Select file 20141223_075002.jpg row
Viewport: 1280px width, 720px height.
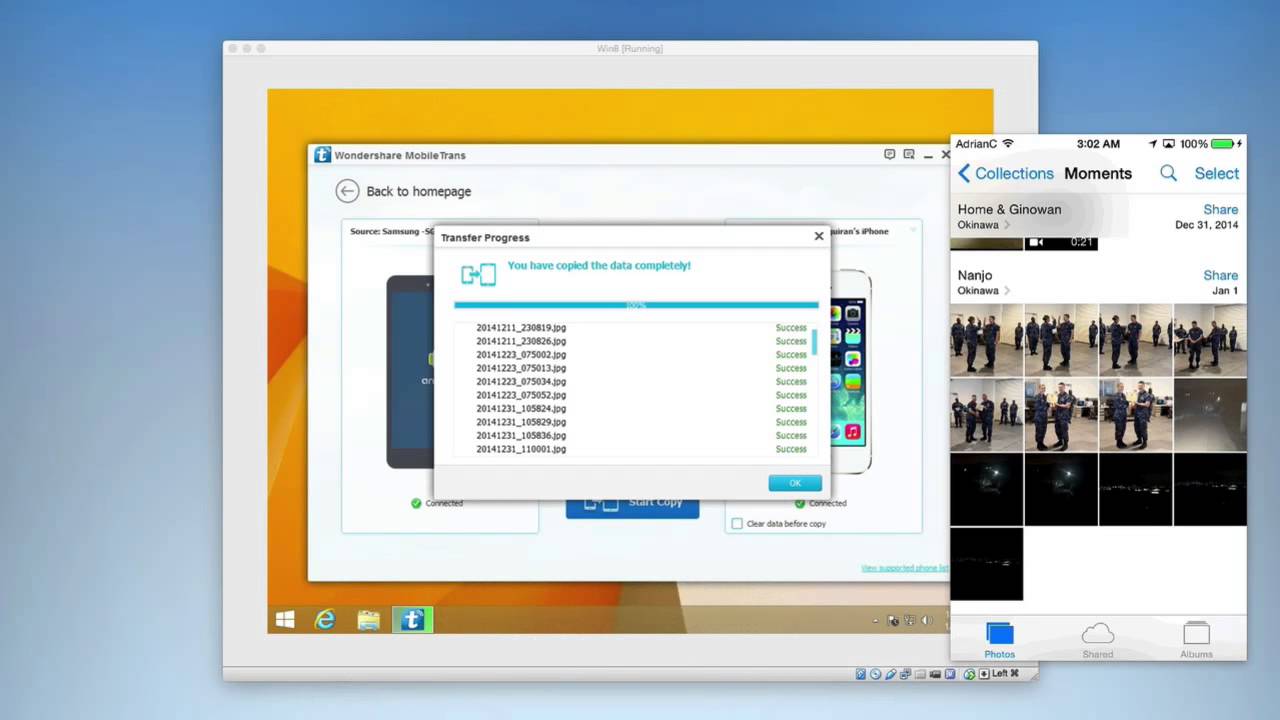pyautogui.click(x=634, y=355)
